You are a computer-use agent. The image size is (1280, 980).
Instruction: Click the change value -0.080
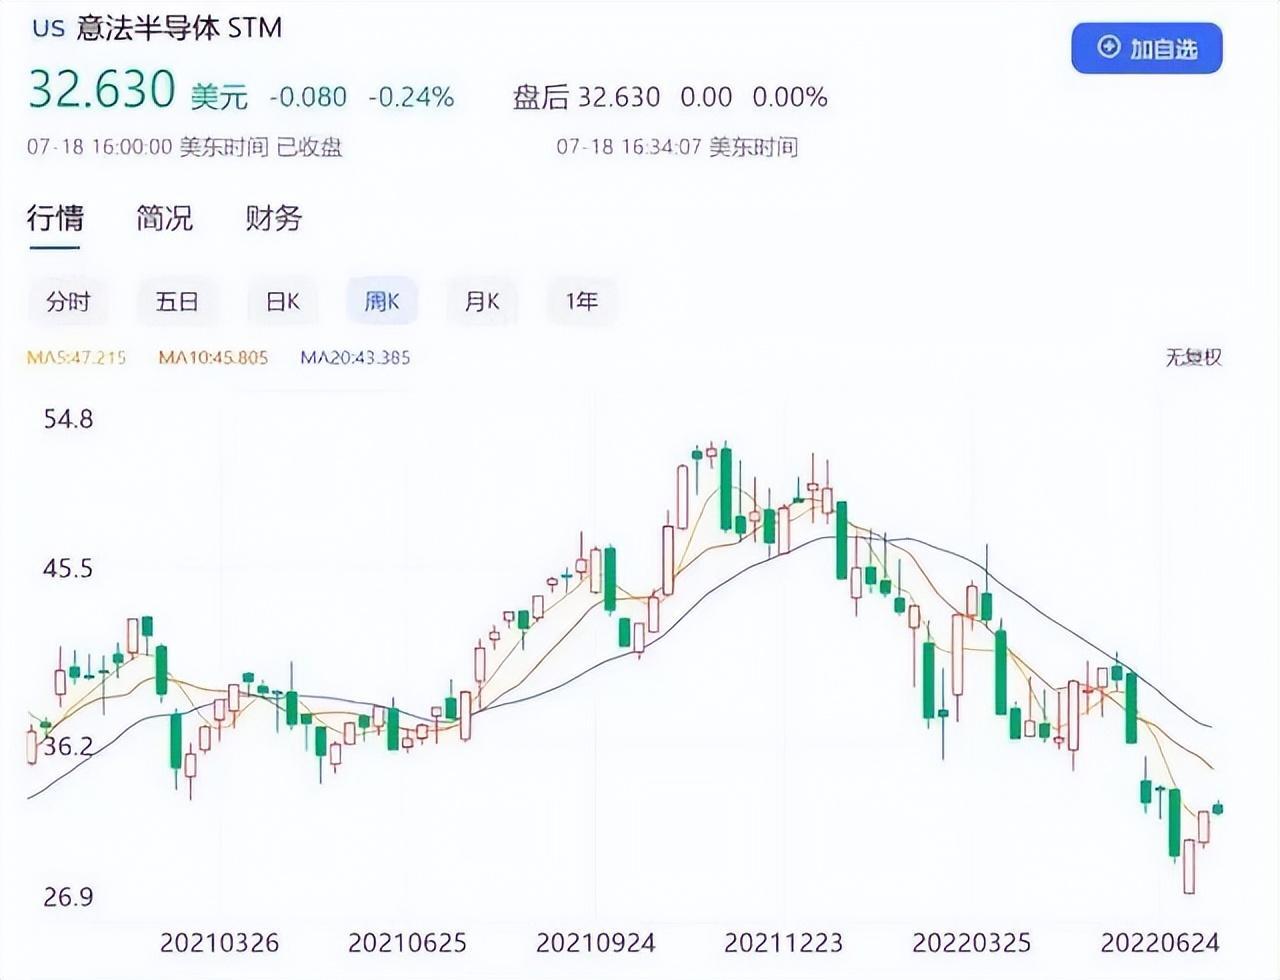point(308,97)
